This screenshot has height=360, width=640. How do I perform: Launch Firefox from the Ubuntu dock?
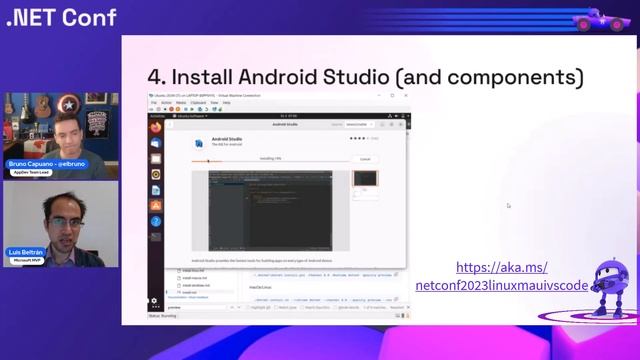[156, 128]
